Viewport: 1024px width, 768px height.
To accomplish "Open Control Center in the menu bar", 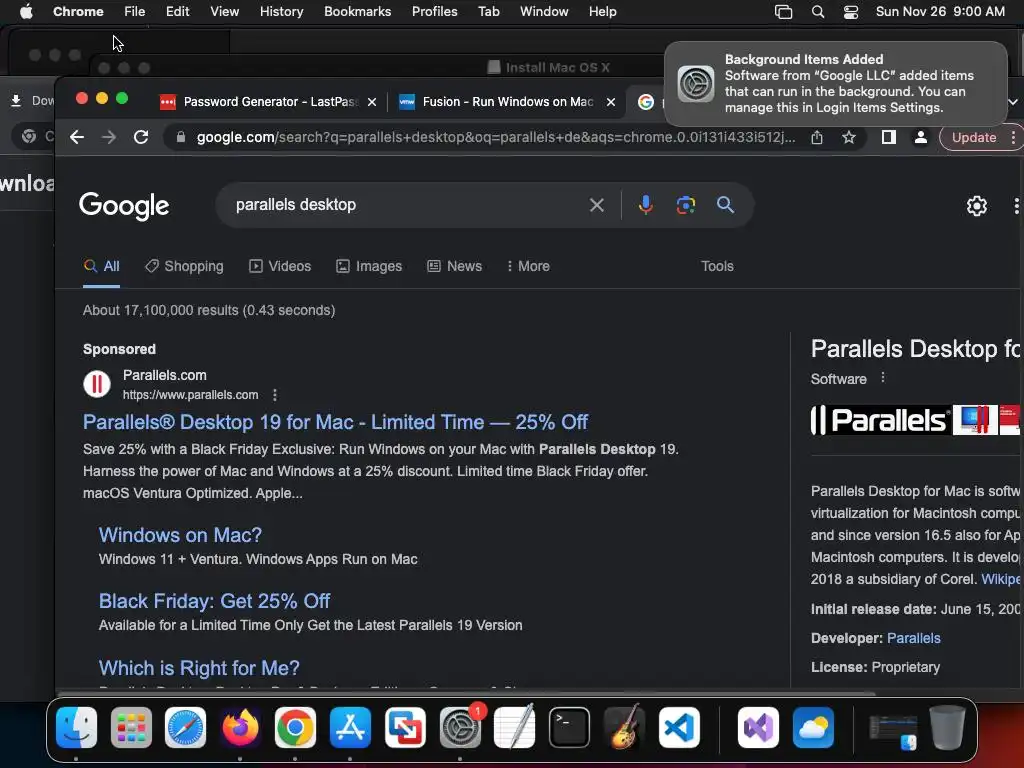I will pyautogui.click(x=851, y=12).
